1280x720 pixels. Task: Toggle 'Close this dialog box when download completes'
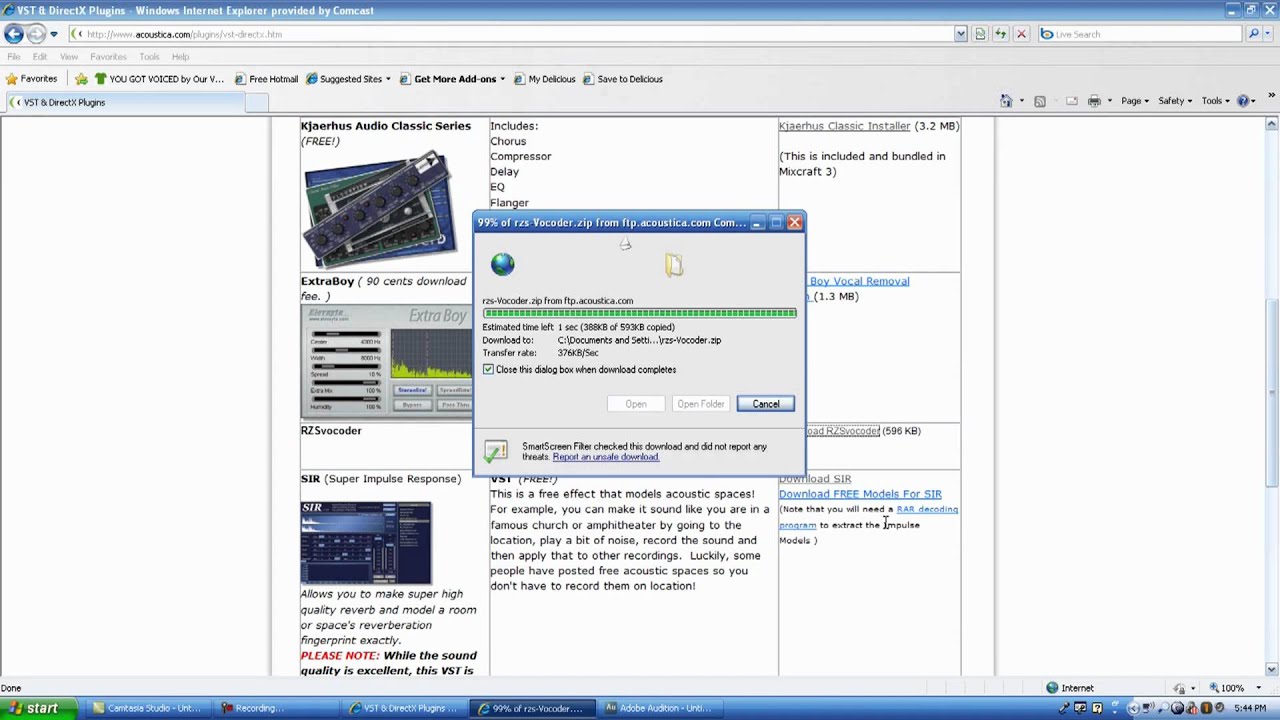click(488, 370)
